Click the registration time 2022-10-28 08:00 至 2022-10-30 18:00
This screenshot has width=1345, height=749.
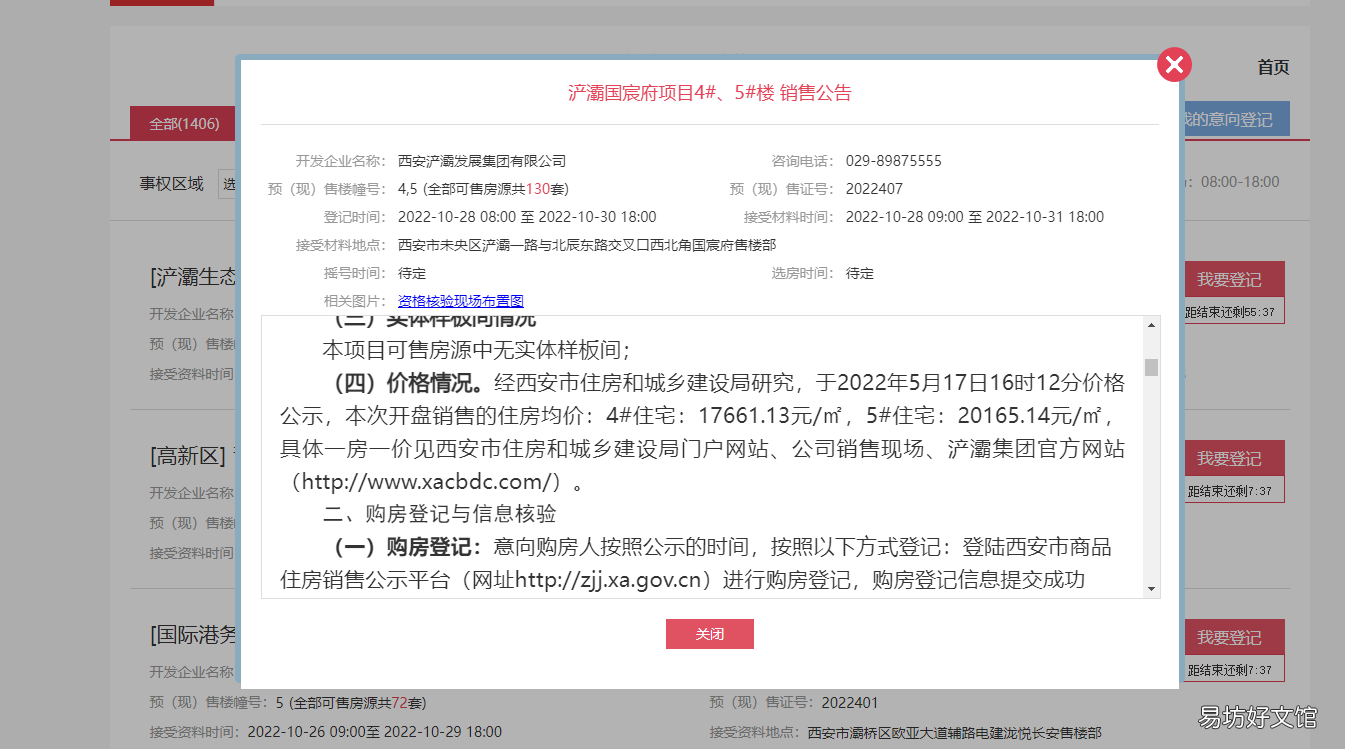click(527, 217)
